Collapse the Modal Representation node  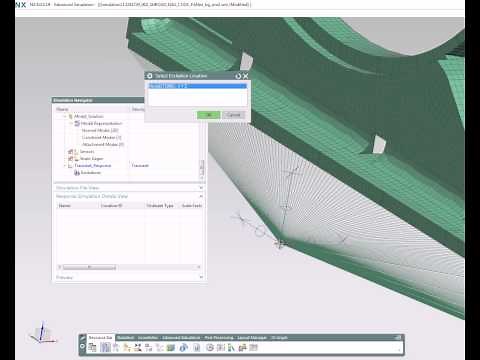click(x=71, y=123)
